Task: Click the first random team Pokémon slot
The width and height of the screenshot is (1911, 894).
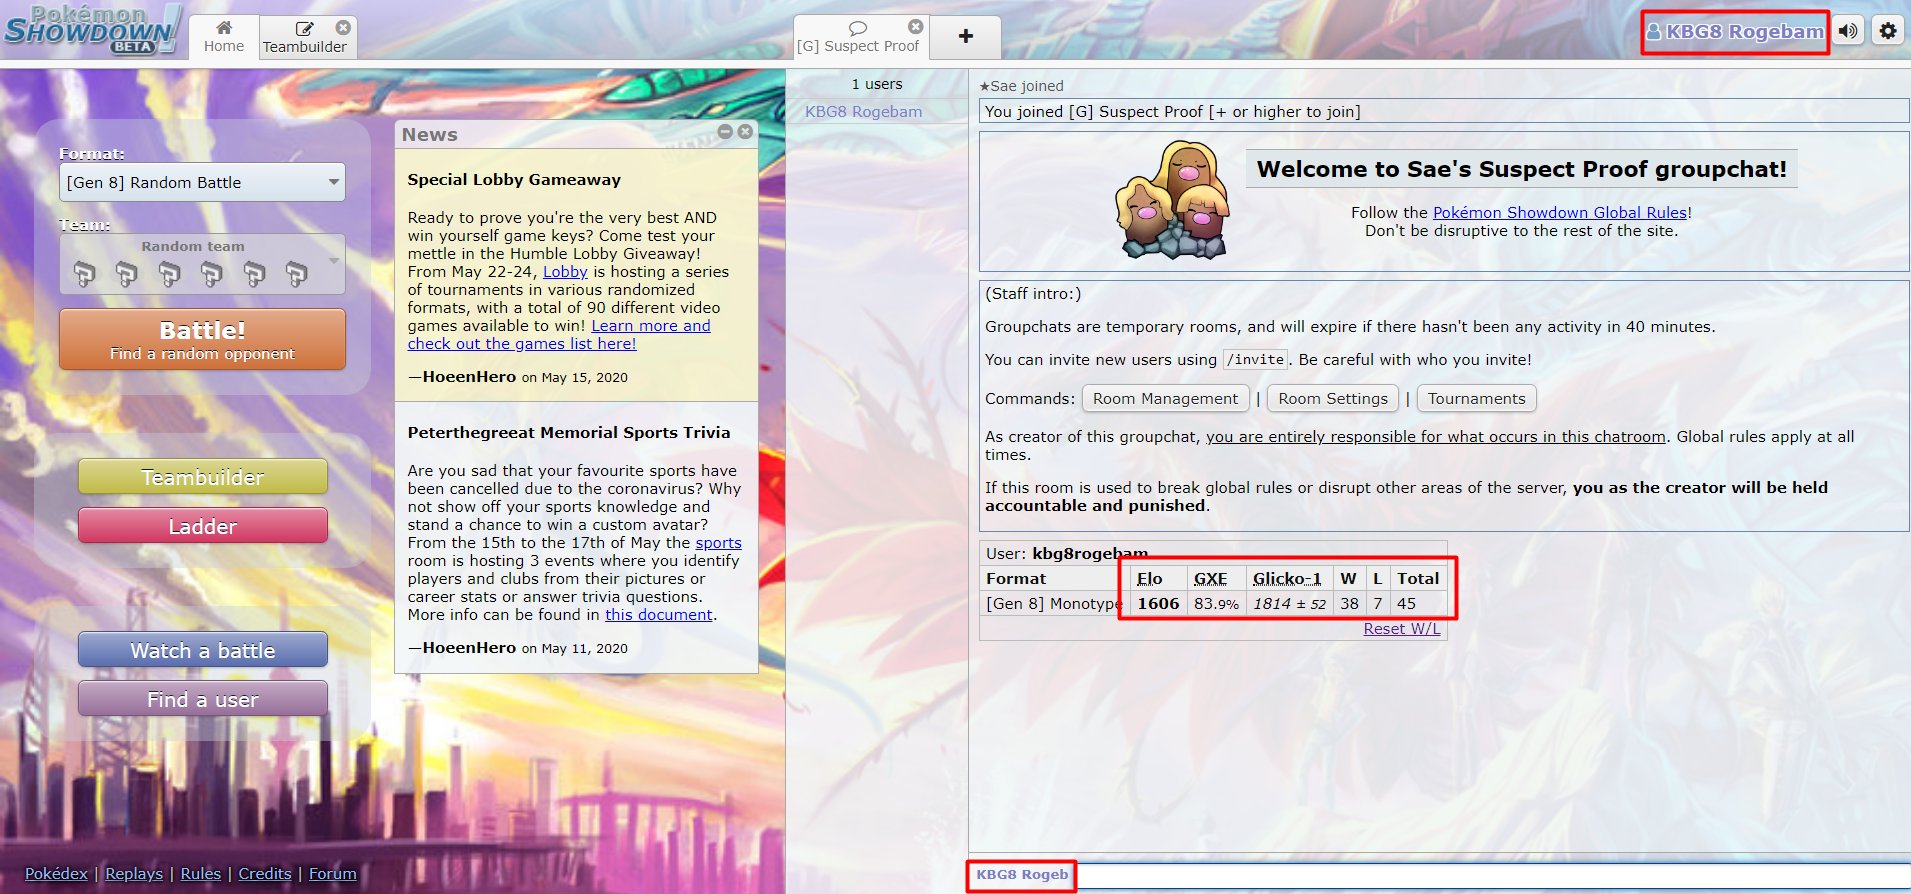Action: 84,273
